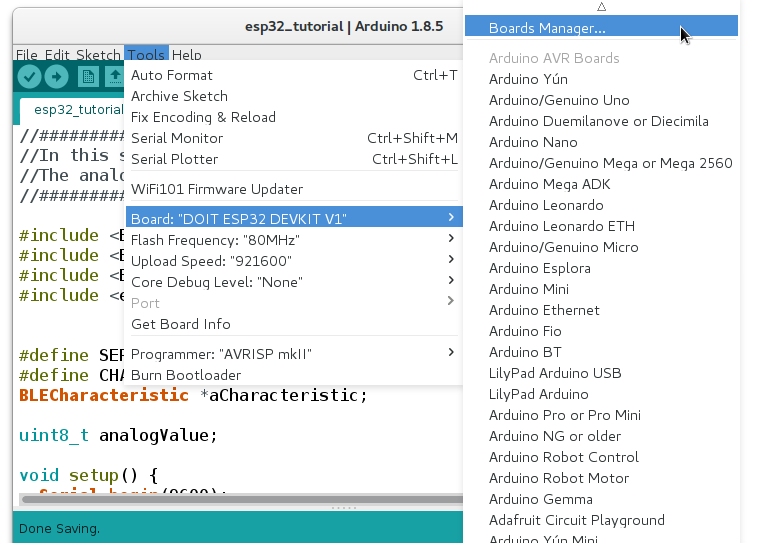Click Get Board Info
This screenshot has height=543, width=762.
coord(294,324)
